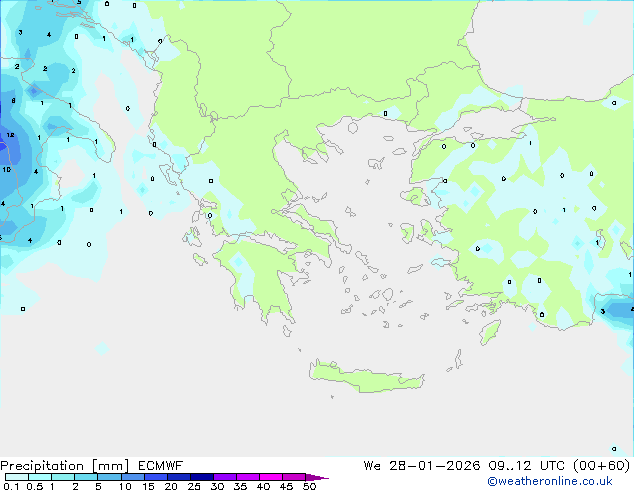Select the navy swatch between 25 and 30
The image size is (634, 490).
202,477
